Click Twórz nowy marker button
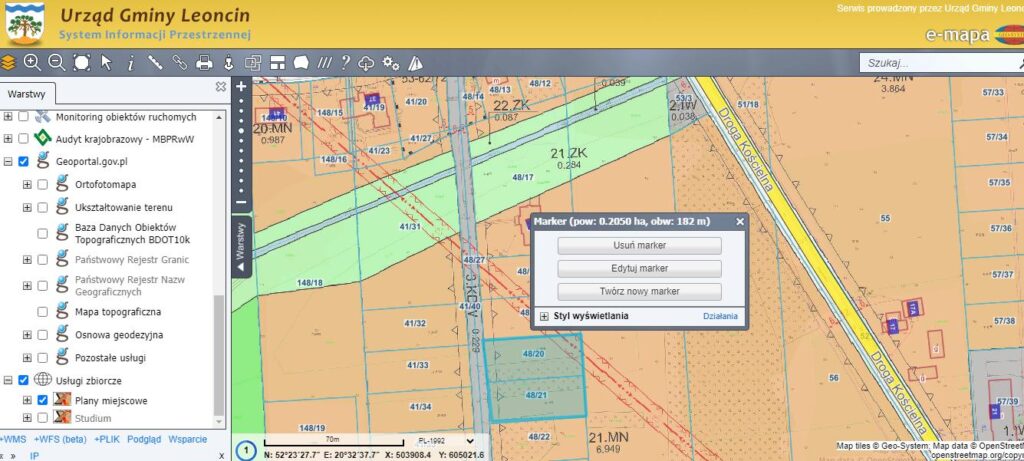This screenshot has height=461, width=1024. click(x=639, y=291)
